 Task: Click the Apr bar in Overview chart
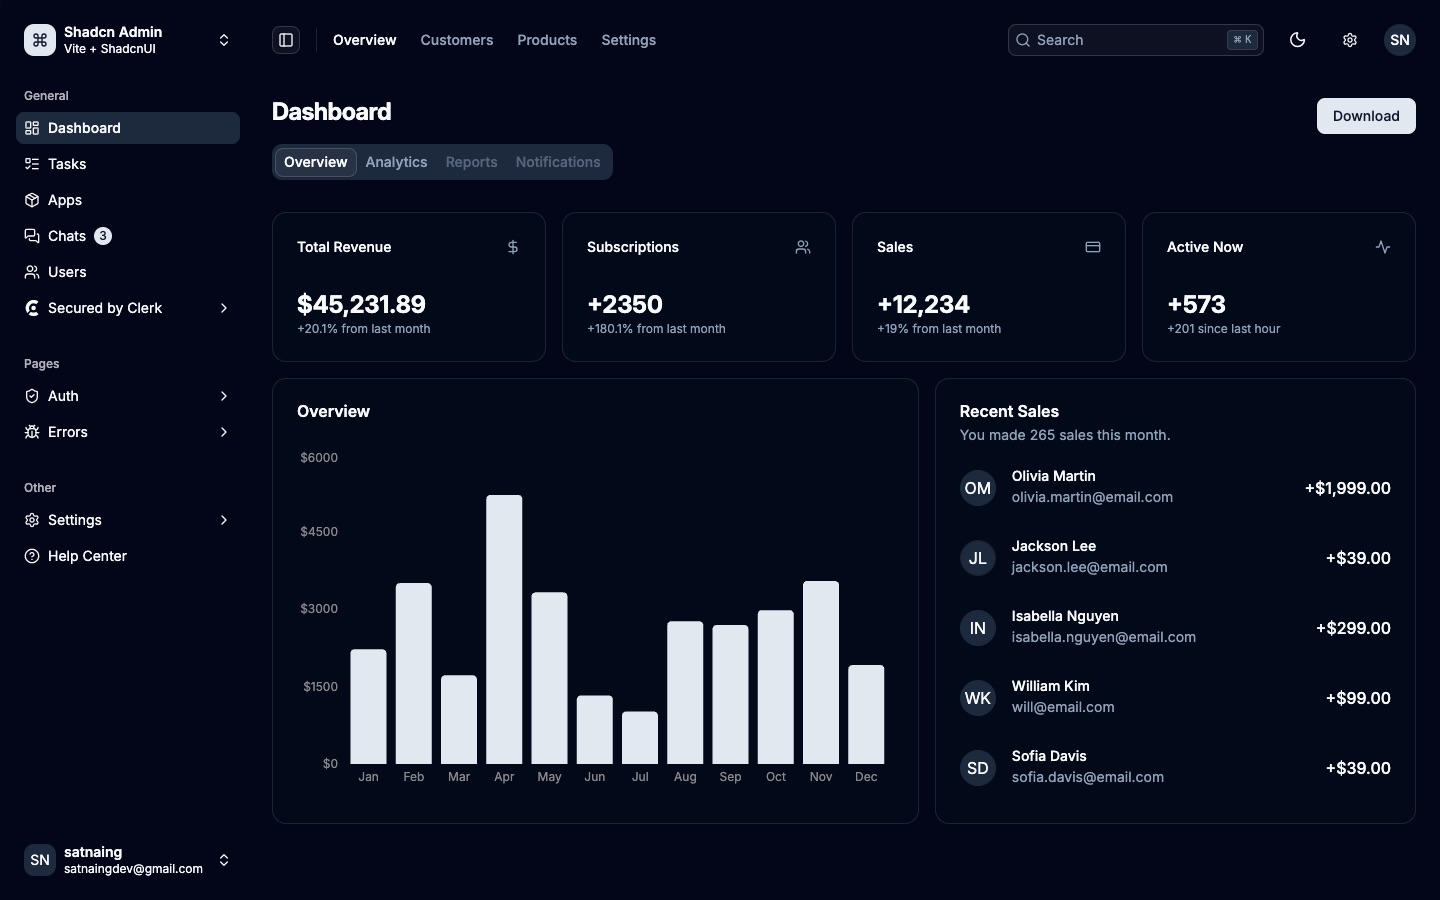pos(504,629)
